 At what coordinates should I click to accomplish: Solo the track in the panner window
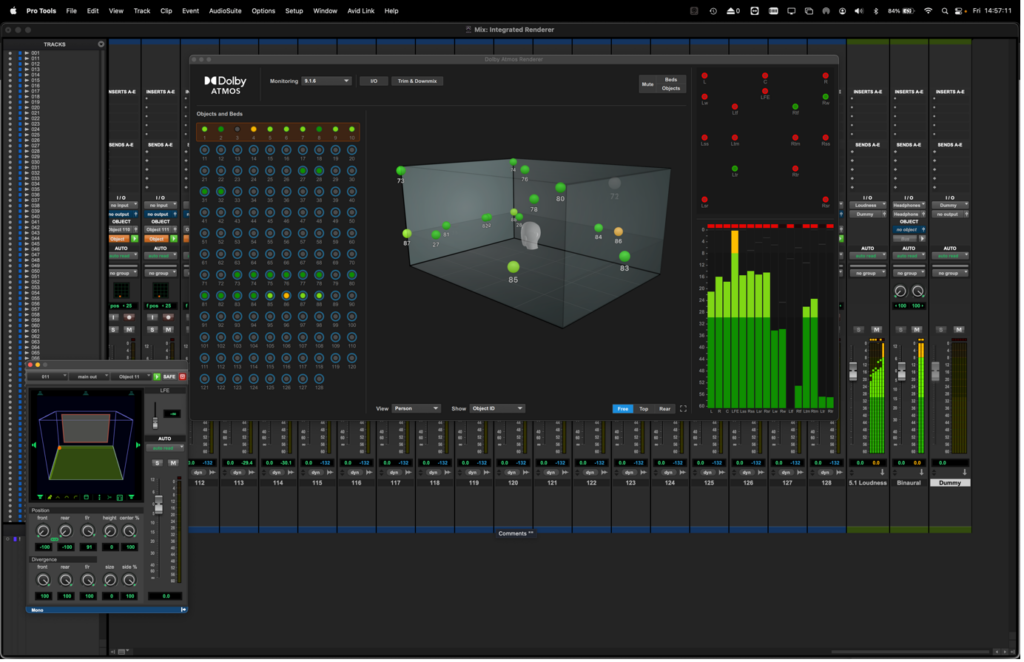[x=157, y=463]
